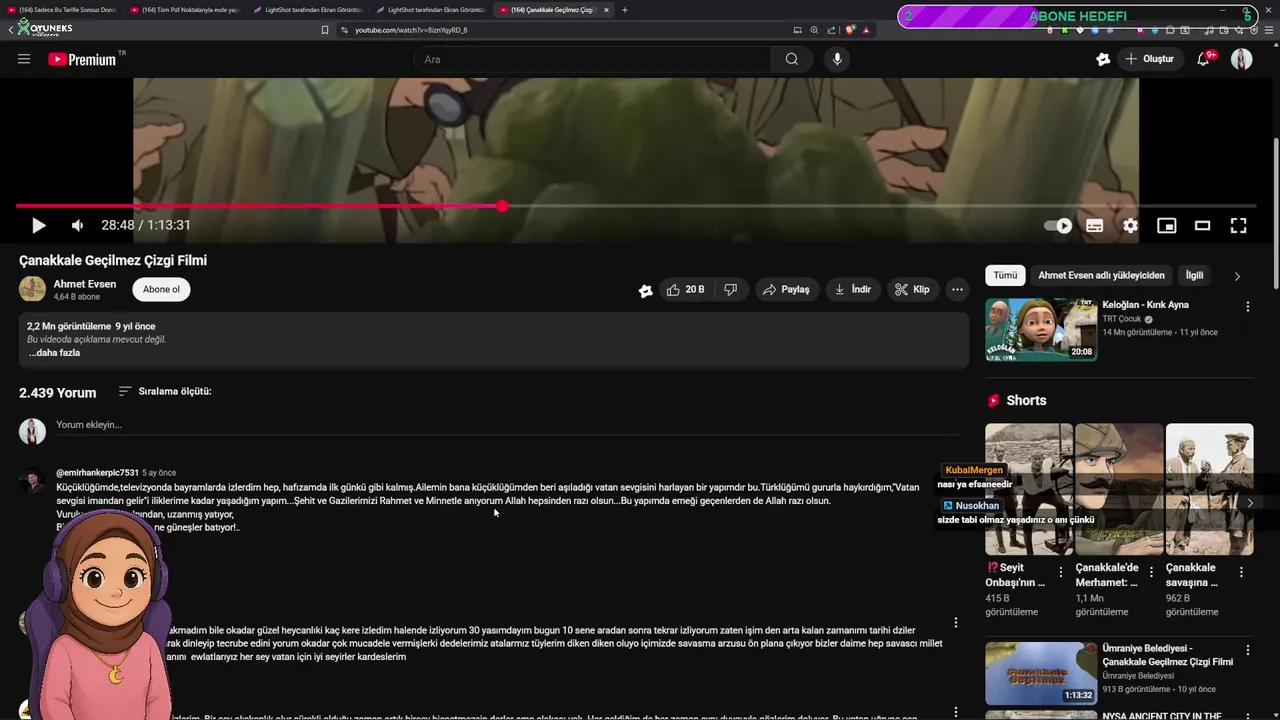The width and height of the screenshot is (1280, 720).
Task: Click the "2.439 Yorum" comment count text
Action: pyautogui.click(x=58, y=393)
